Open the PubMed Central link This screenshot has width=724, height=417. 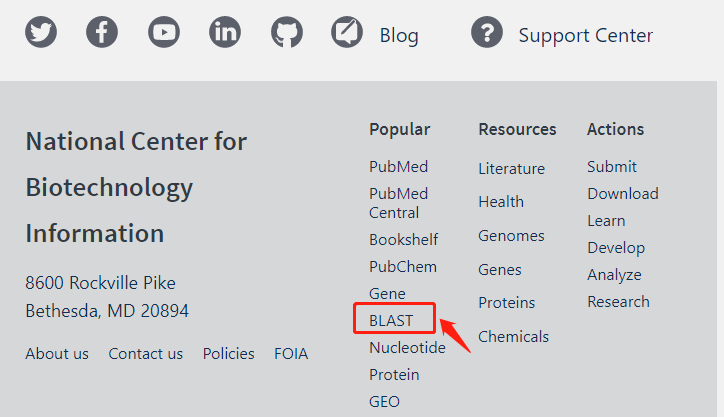click(x=398, y=203)
